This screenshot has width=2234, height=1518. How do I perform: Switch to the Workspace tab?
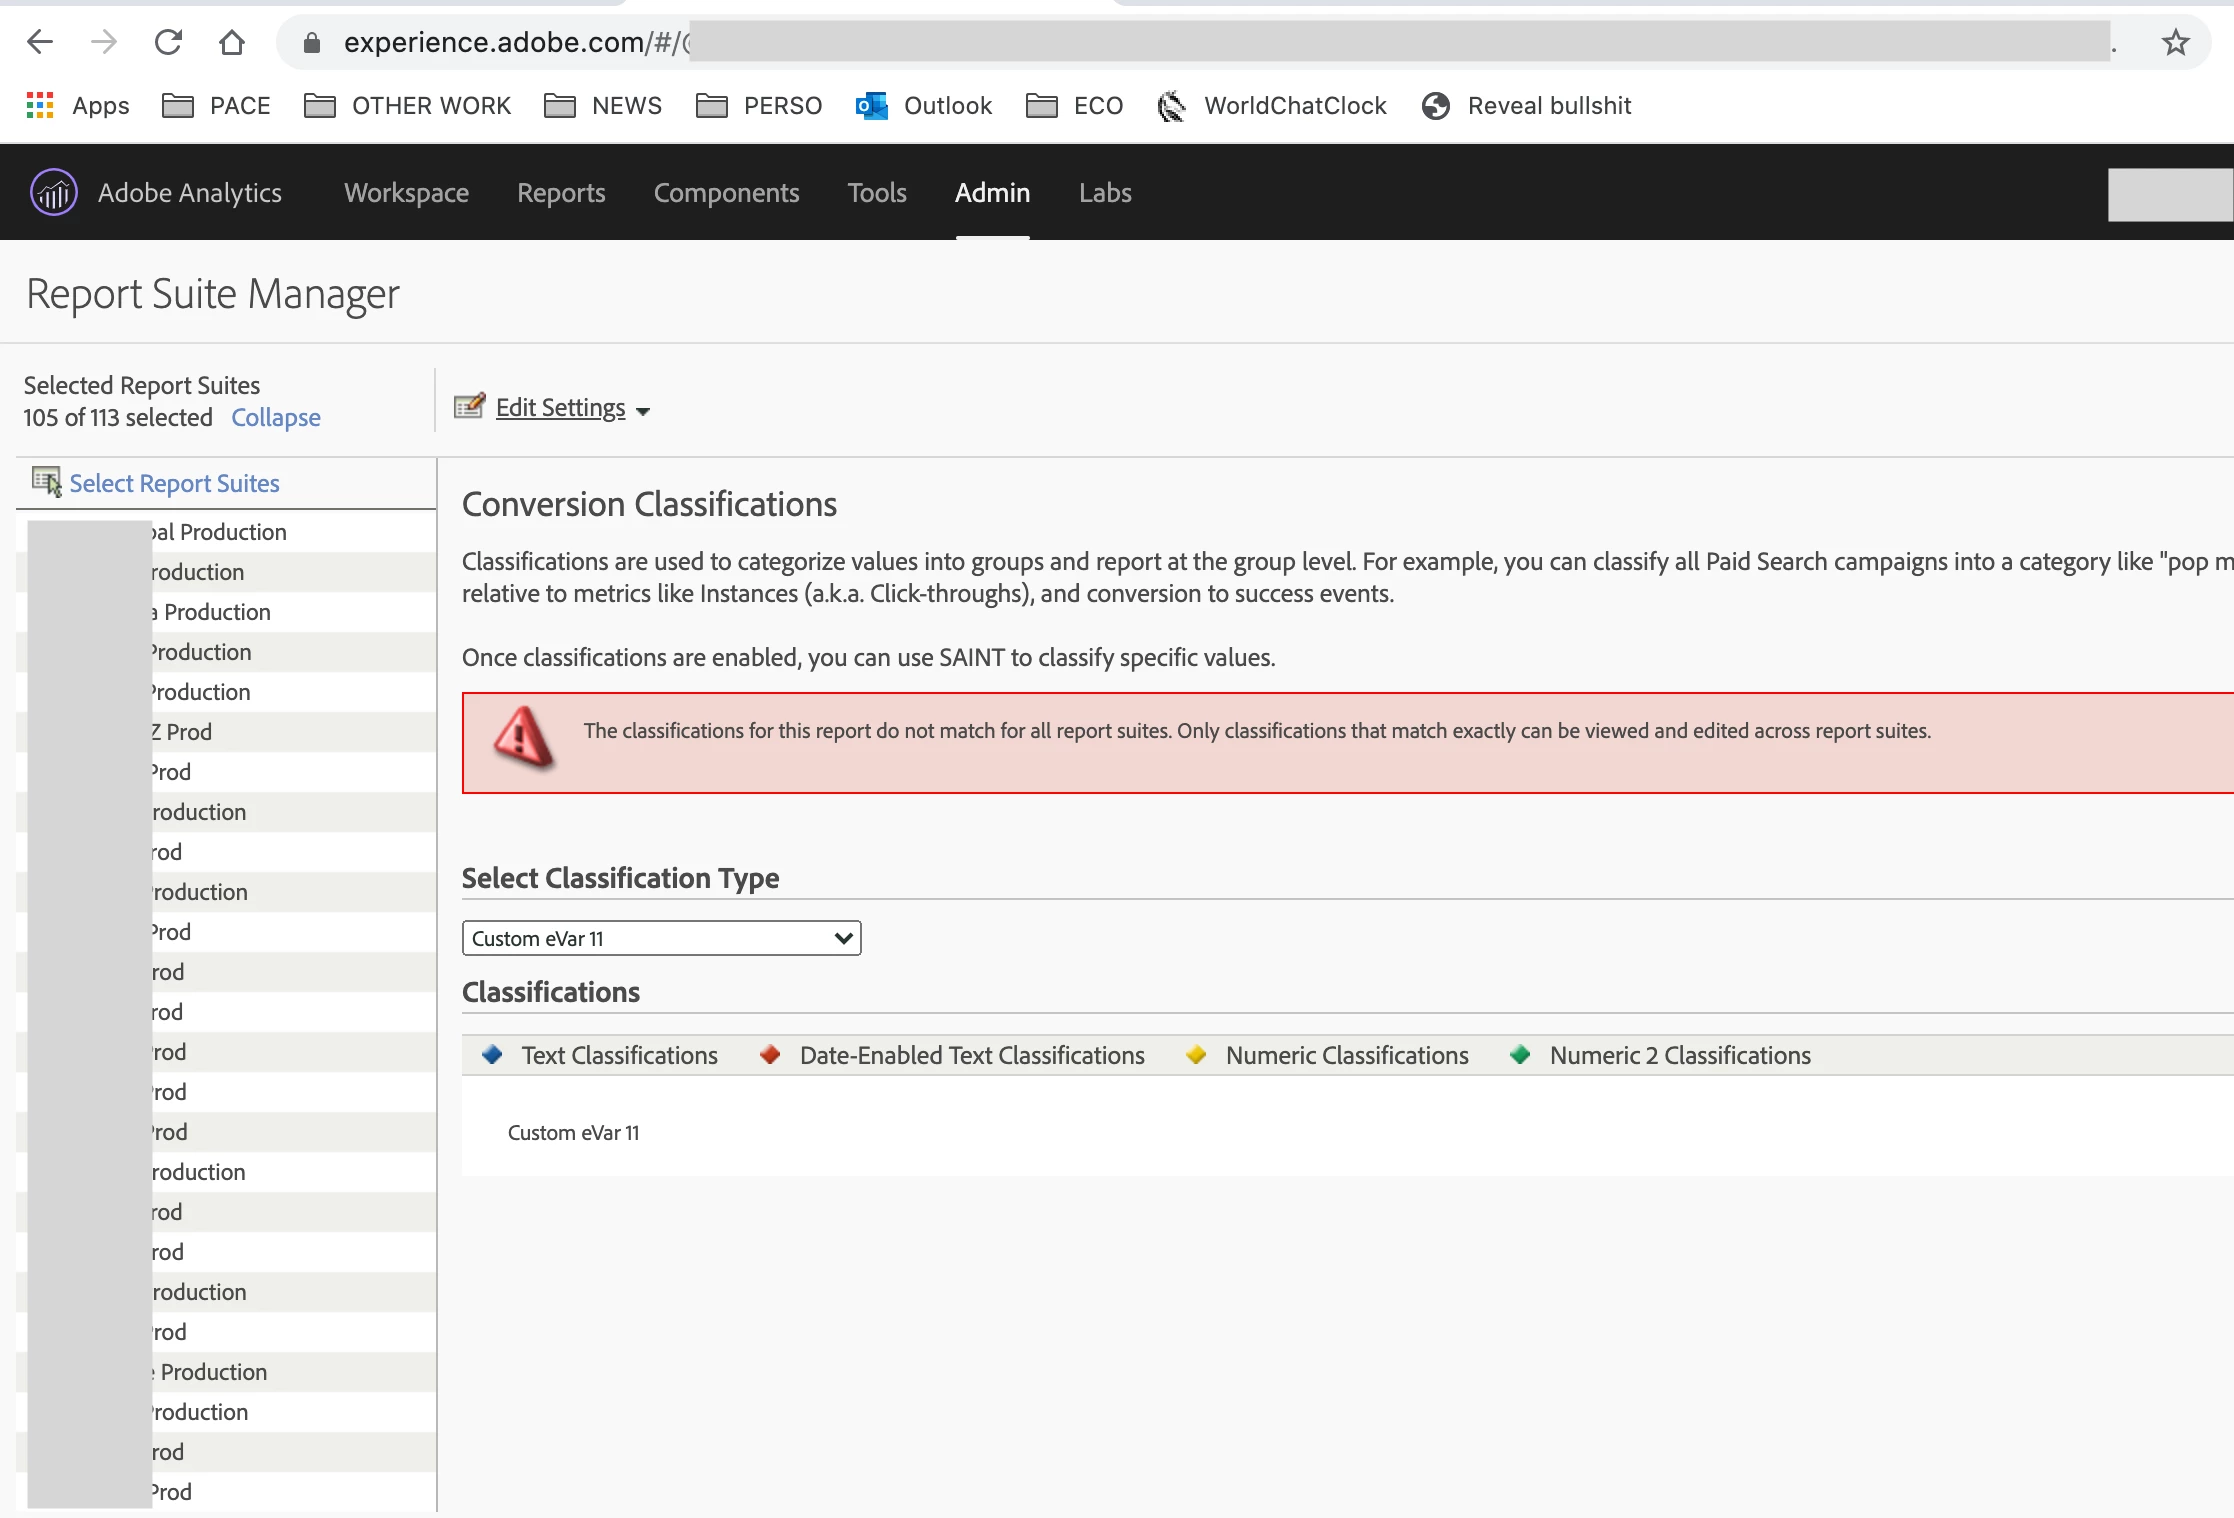pyautogui.click(x=406, y=192)
